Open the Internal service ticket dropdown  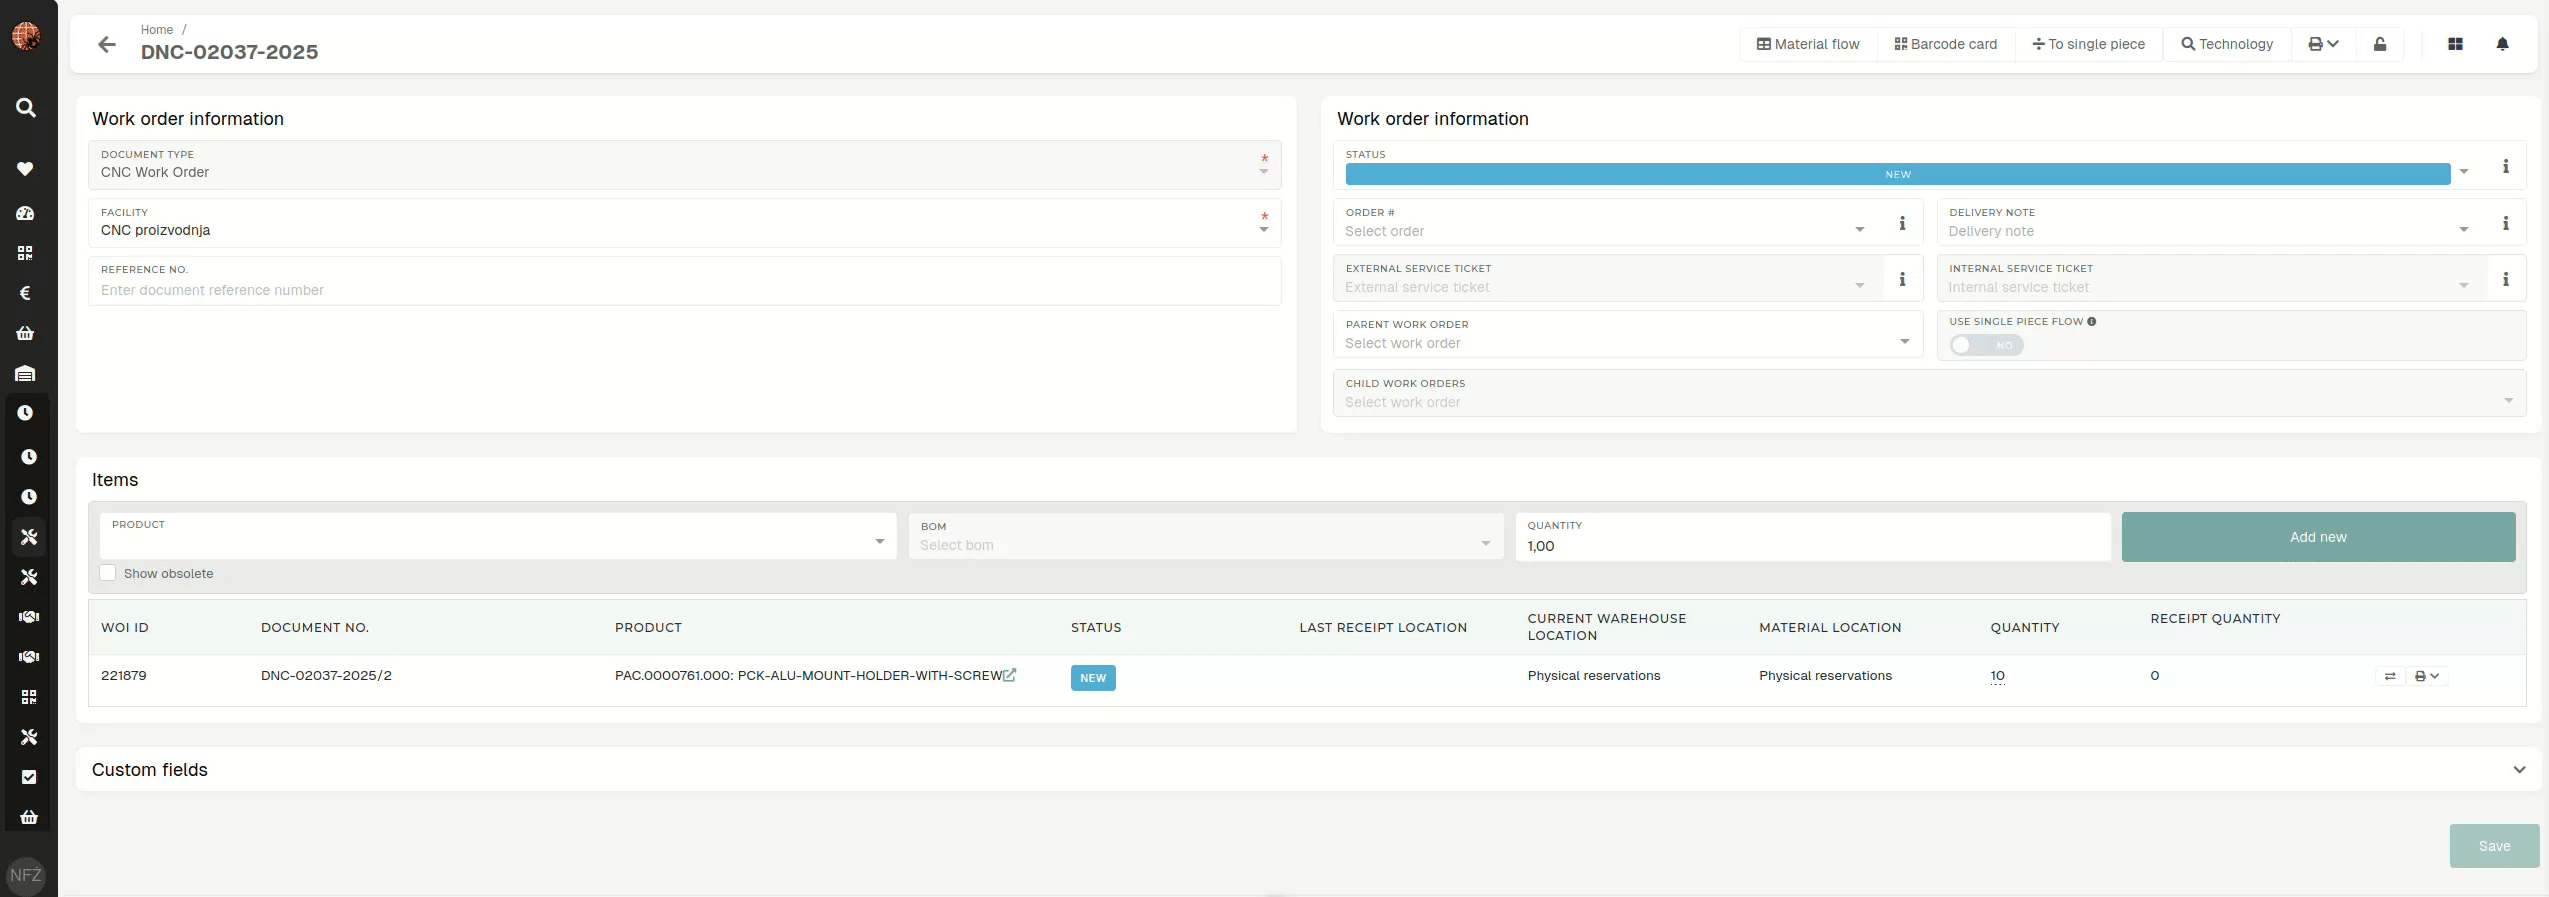tap(2211, 279)
